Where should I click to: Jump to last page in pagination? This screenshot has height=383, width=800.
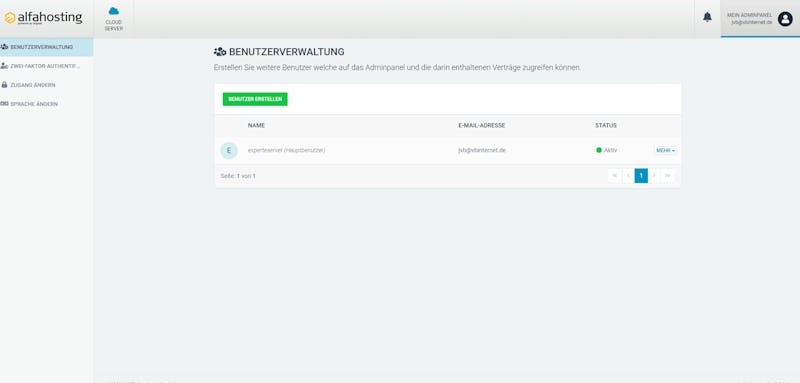668,176
